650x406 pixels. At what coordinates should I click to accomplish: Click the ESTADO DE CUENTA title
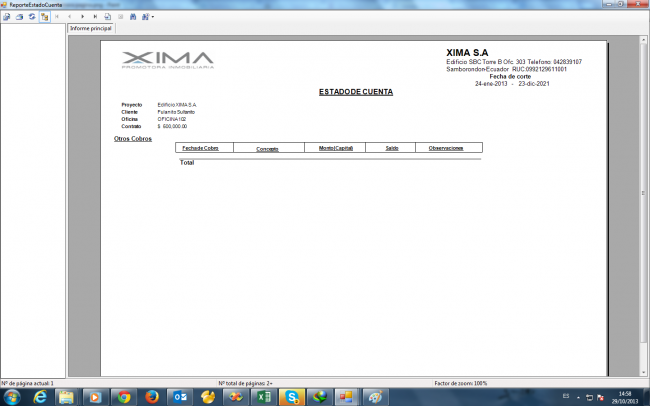356,92
